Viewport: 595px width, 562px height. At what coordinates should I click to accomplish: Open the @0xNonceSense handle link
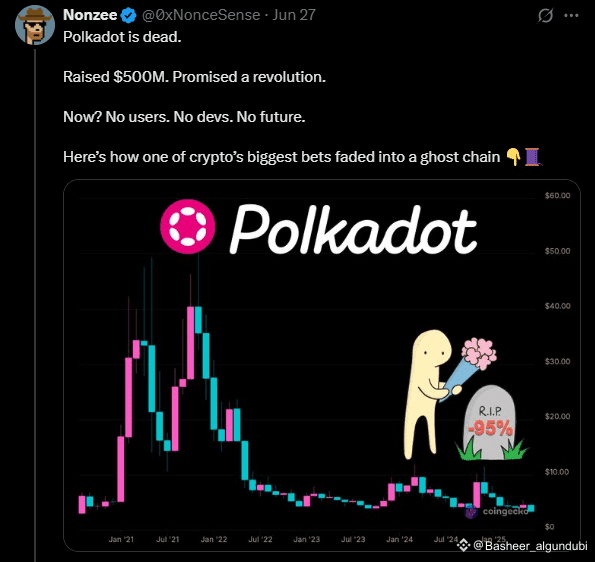[201, 15]
